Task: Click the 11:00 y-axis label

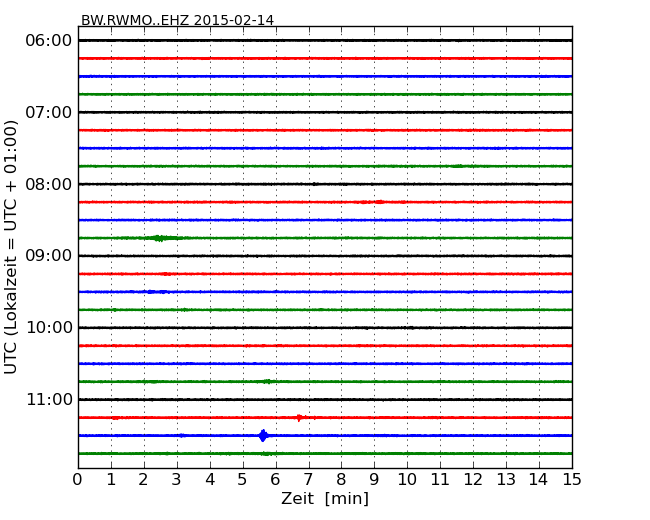Action: coord(49,399)
